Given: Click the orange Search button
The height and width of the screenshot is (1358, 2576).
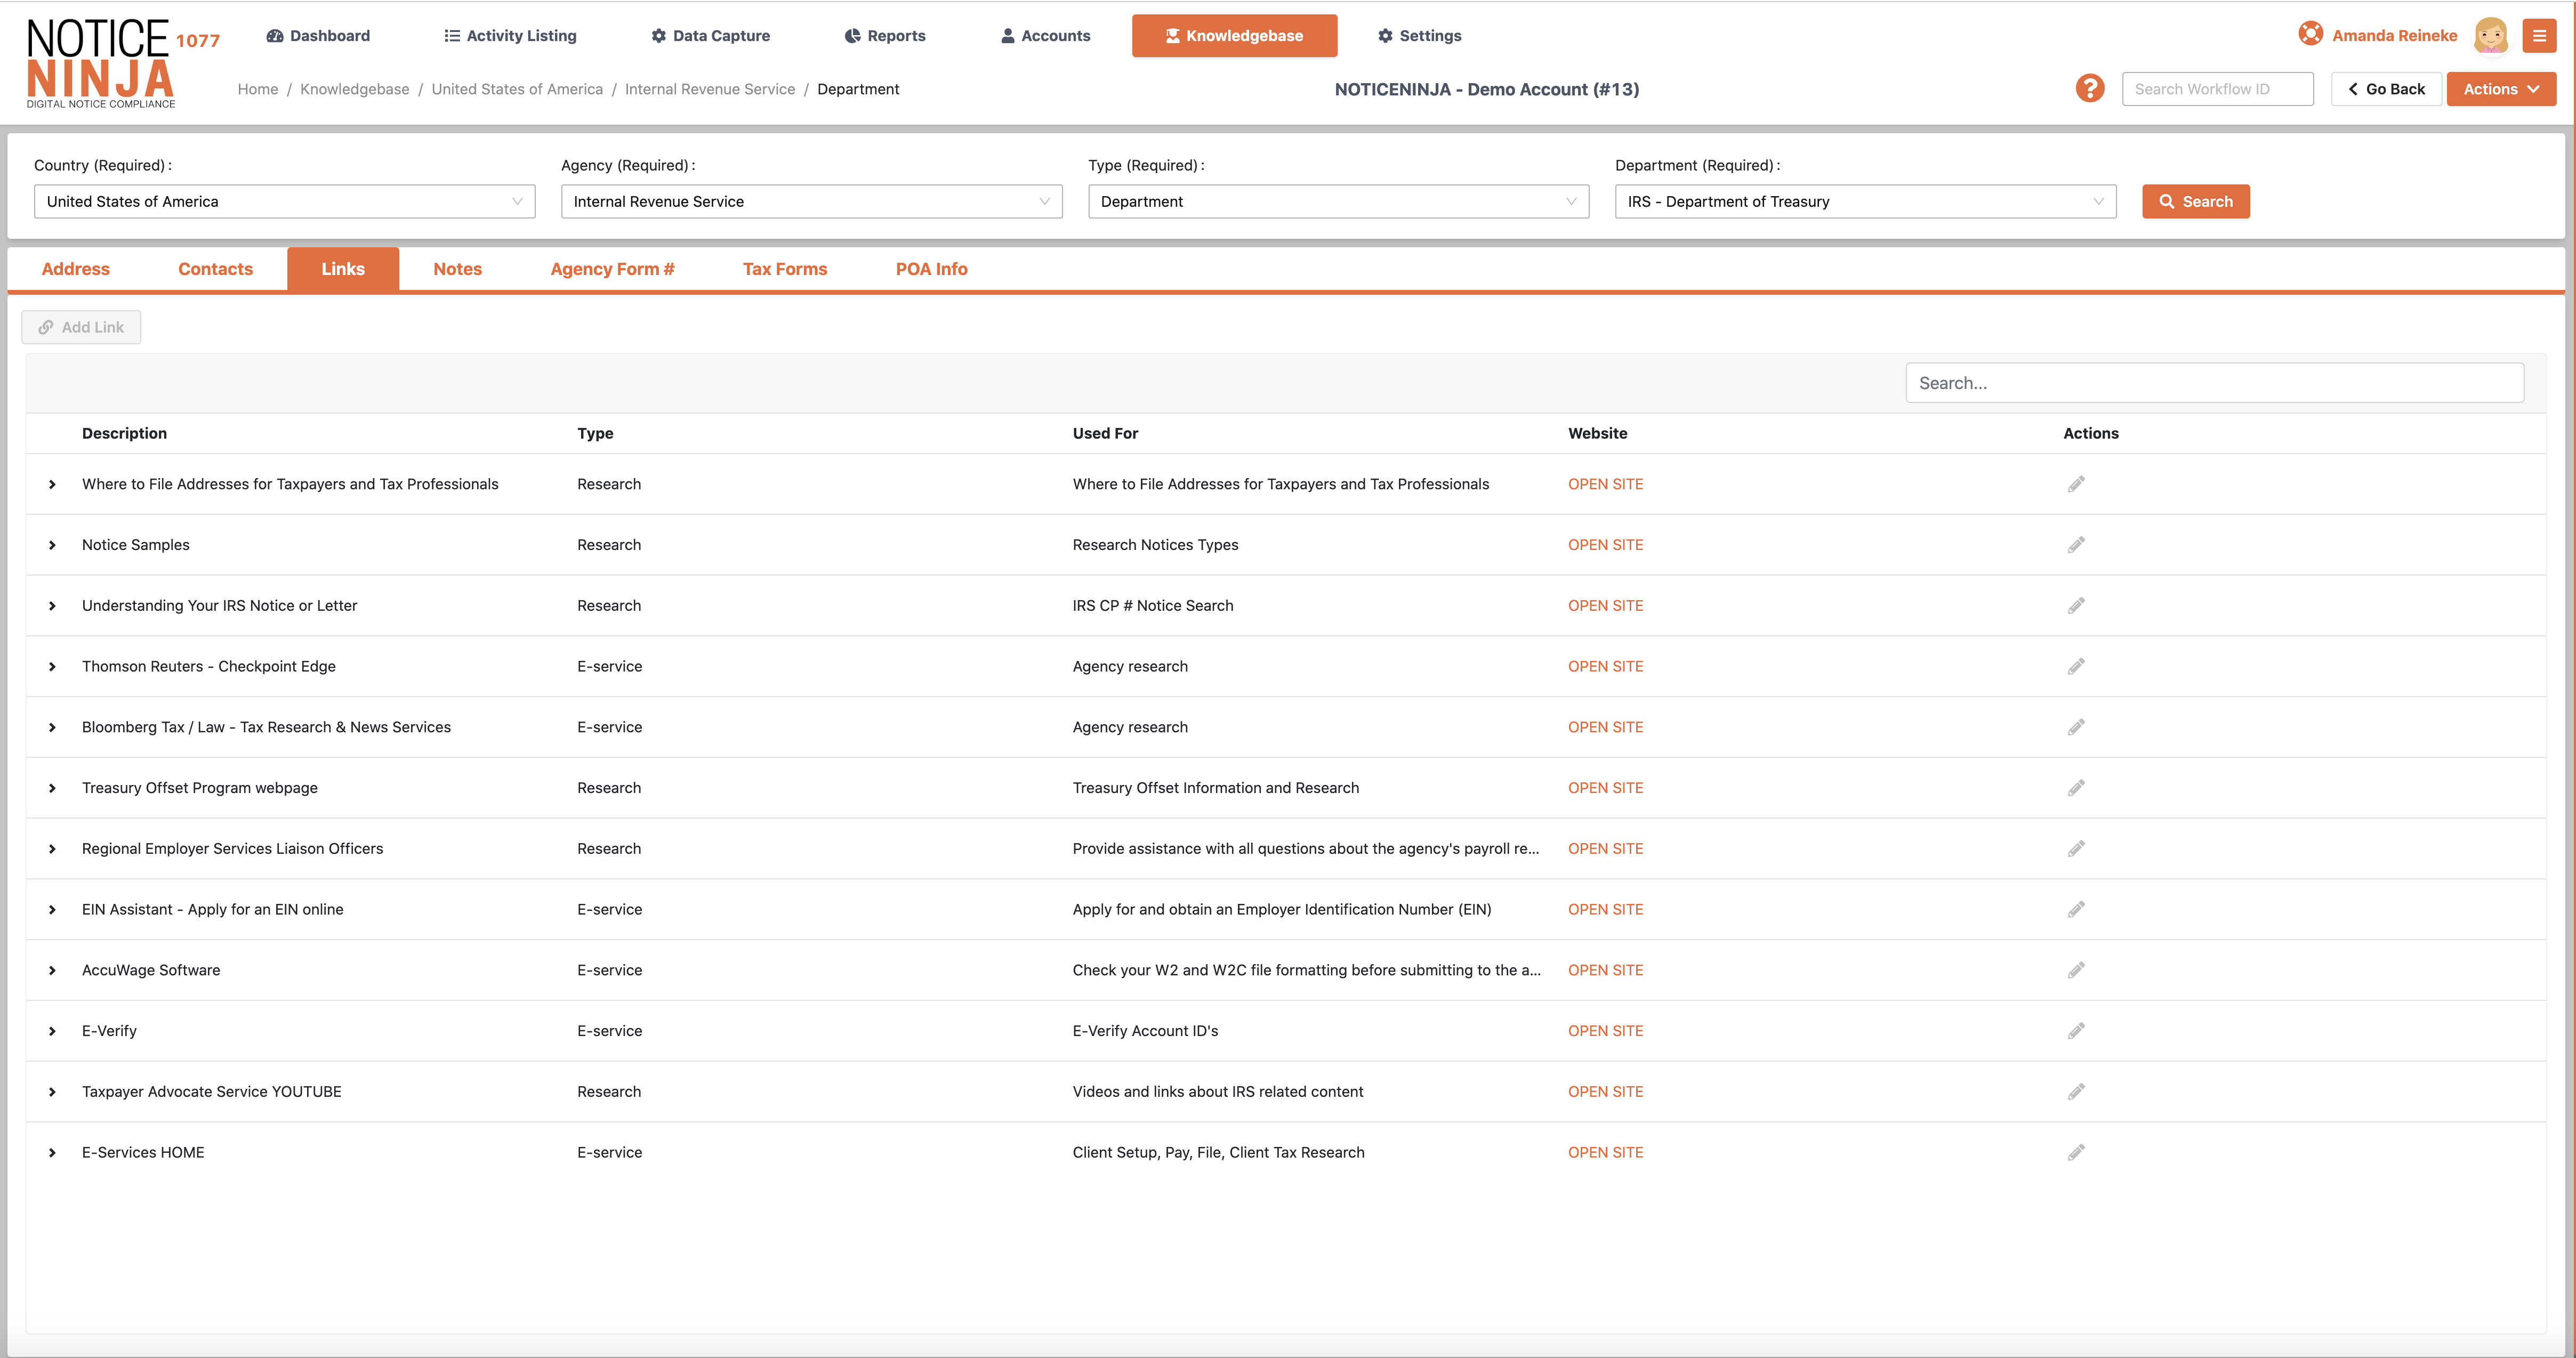Looking at the screenshot, I should tap(2195, 201).
